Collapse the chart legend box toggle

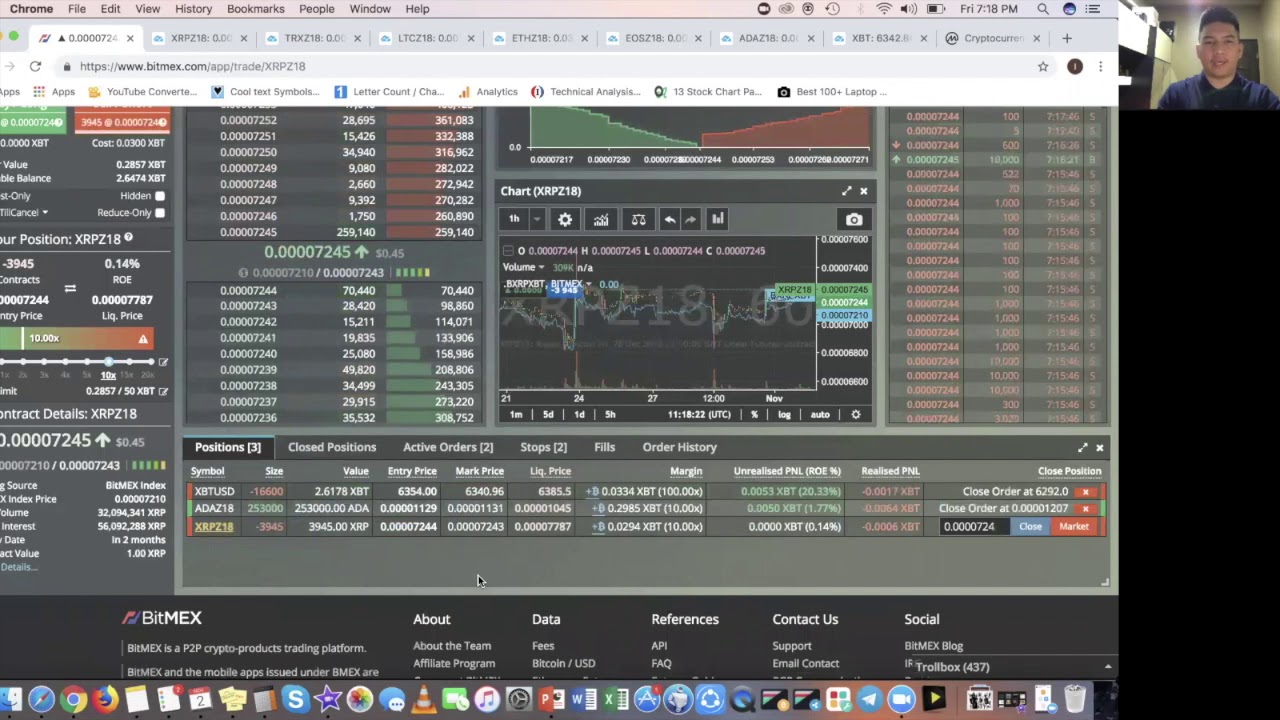tap(508, 251)
